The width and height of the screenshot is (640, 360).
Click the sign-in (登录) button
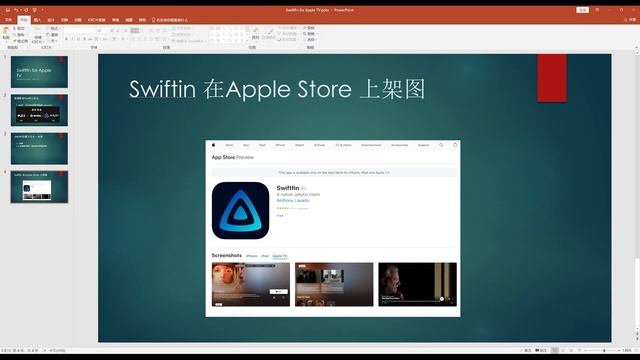pyautogui.click(x=582, y=10)
